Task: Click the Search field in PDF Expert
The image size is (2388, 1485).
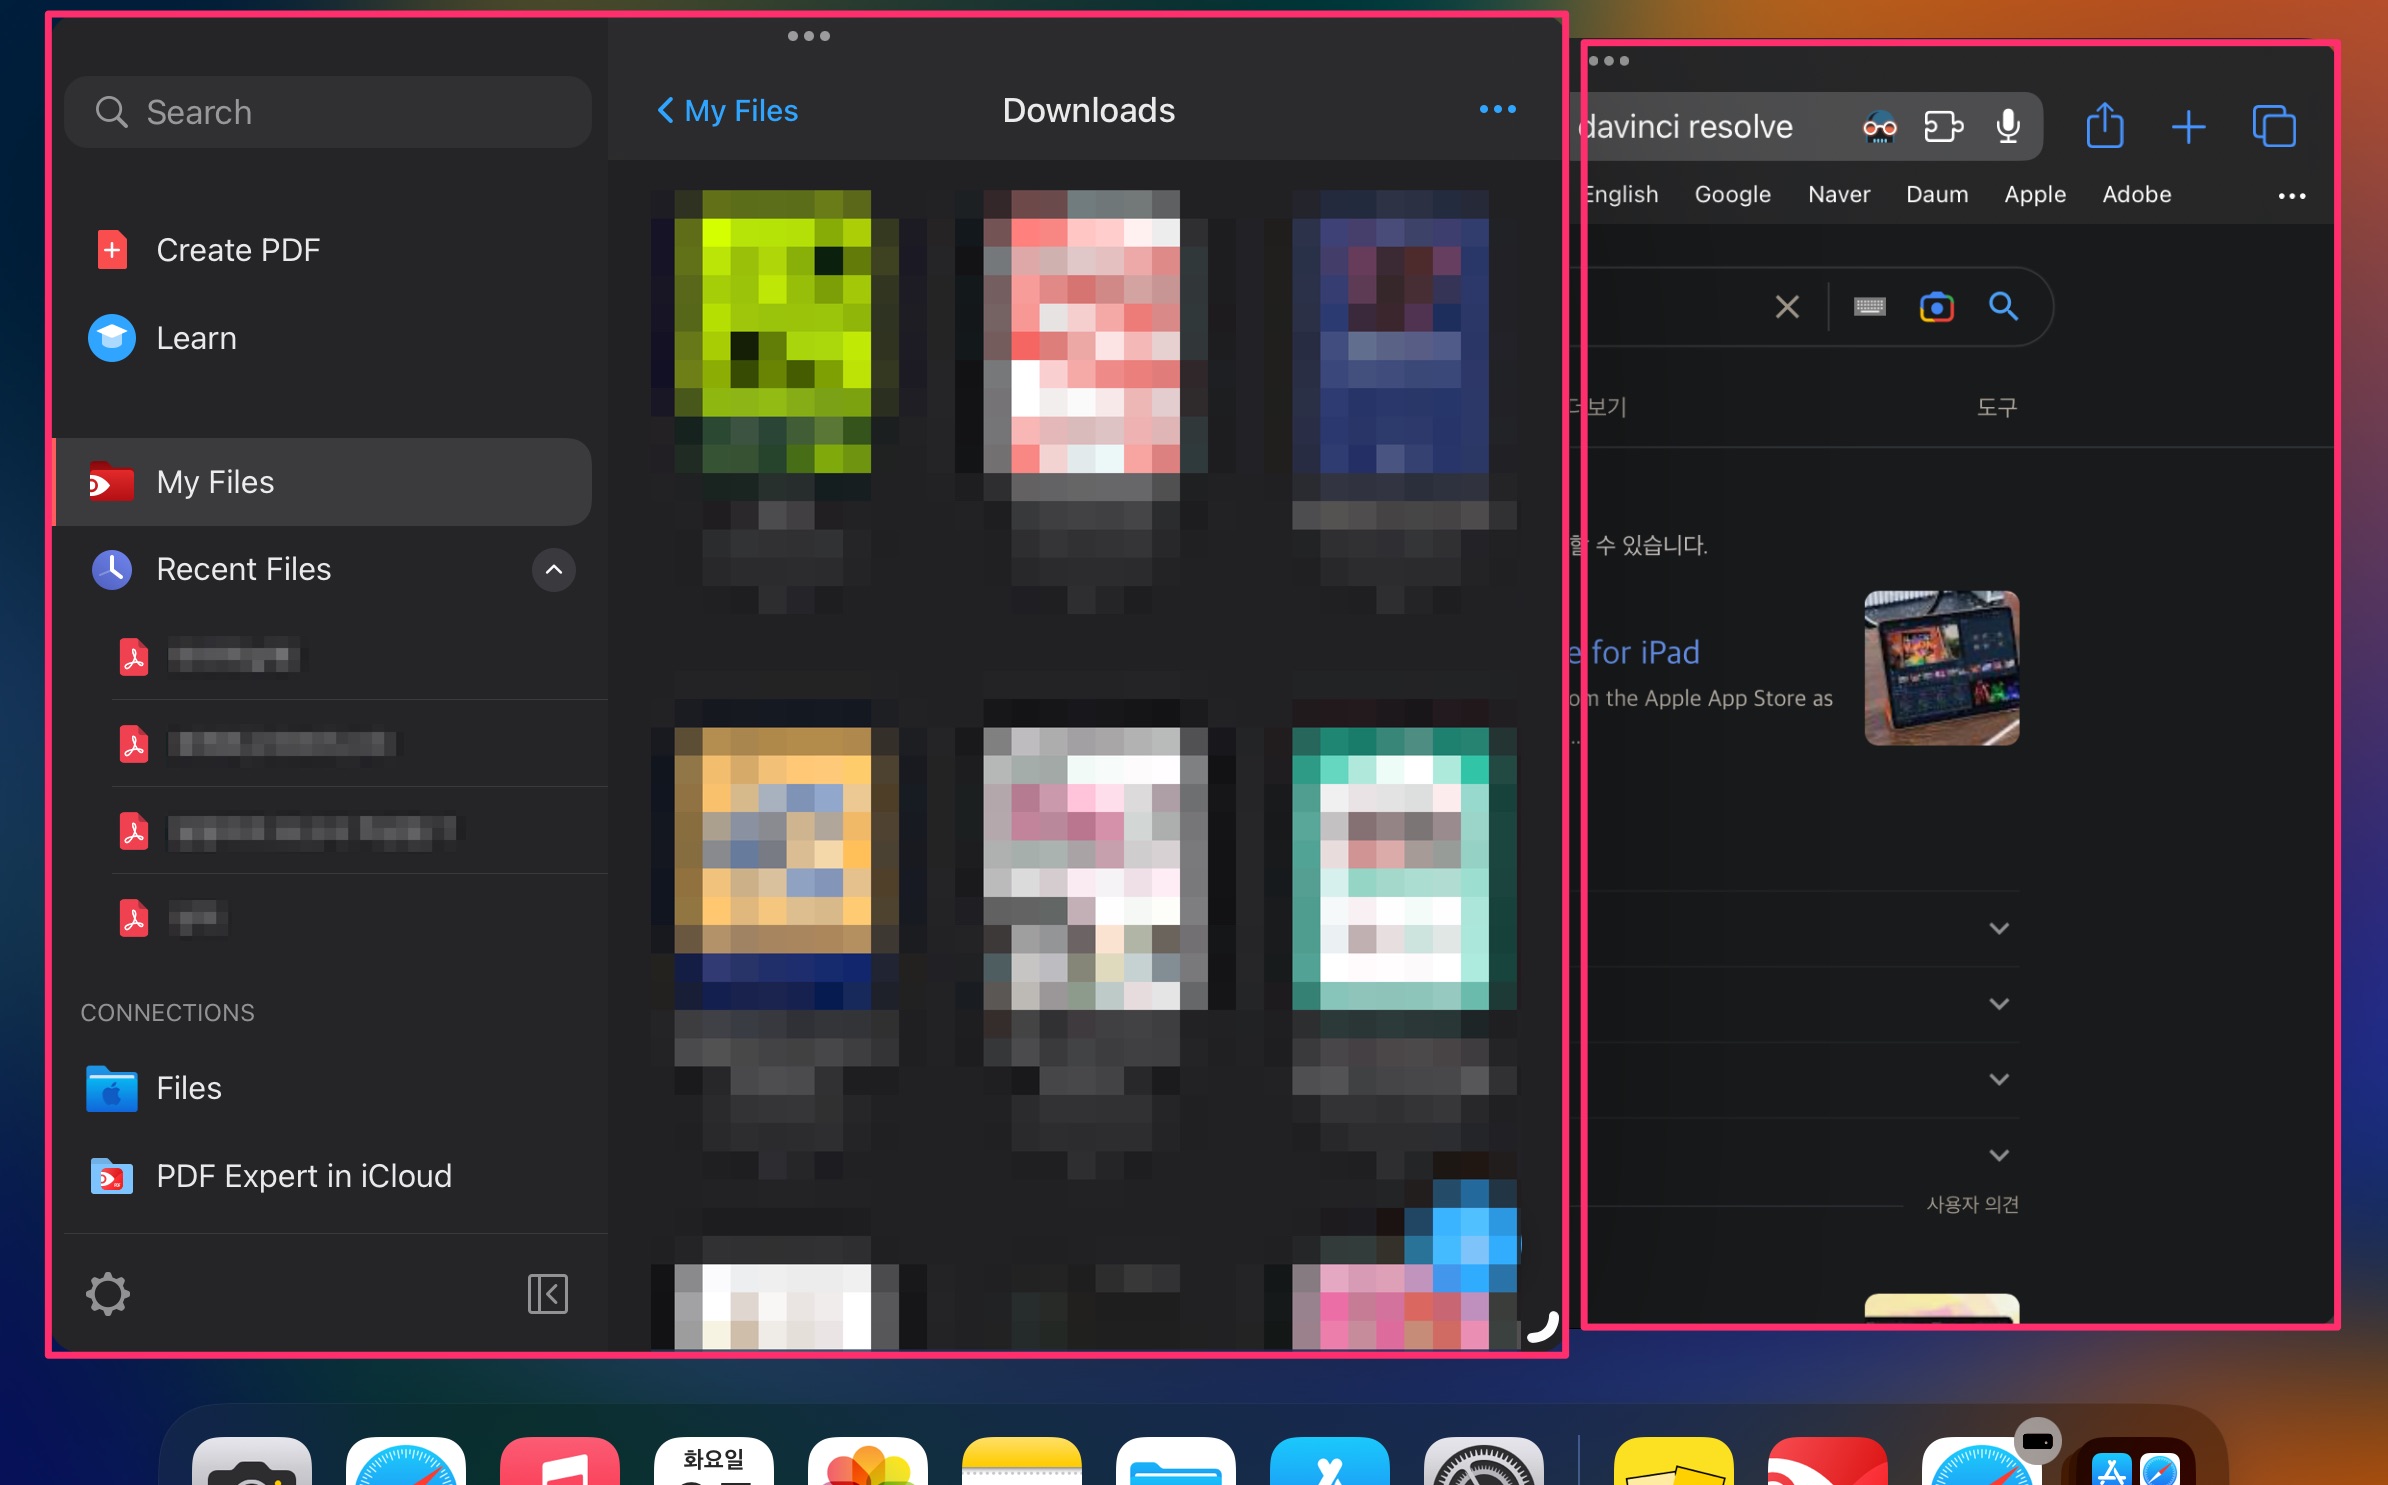Action: tap(328, 112)
